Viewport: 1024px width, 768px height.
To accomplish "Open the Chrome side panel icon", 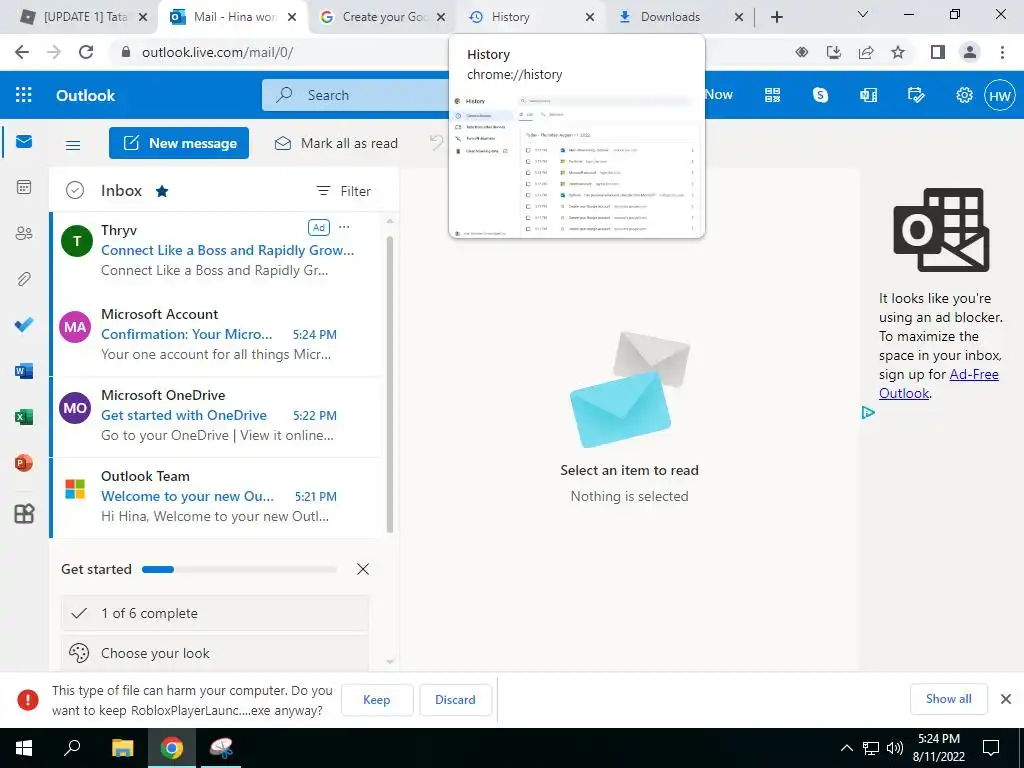I will pos(938,52).
